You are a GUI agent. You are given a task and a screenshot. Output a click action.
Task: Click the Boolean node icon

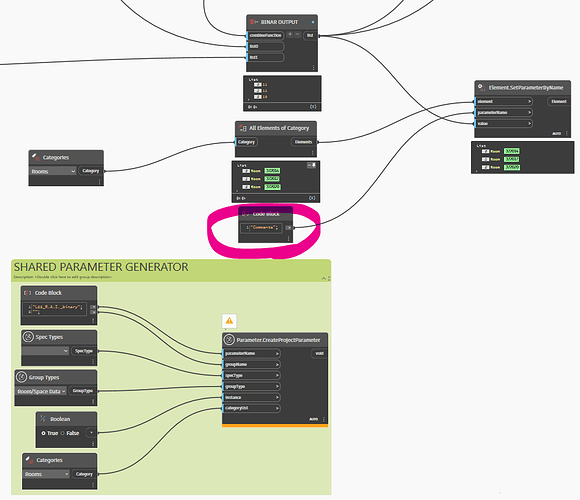[x=43, y=419]
